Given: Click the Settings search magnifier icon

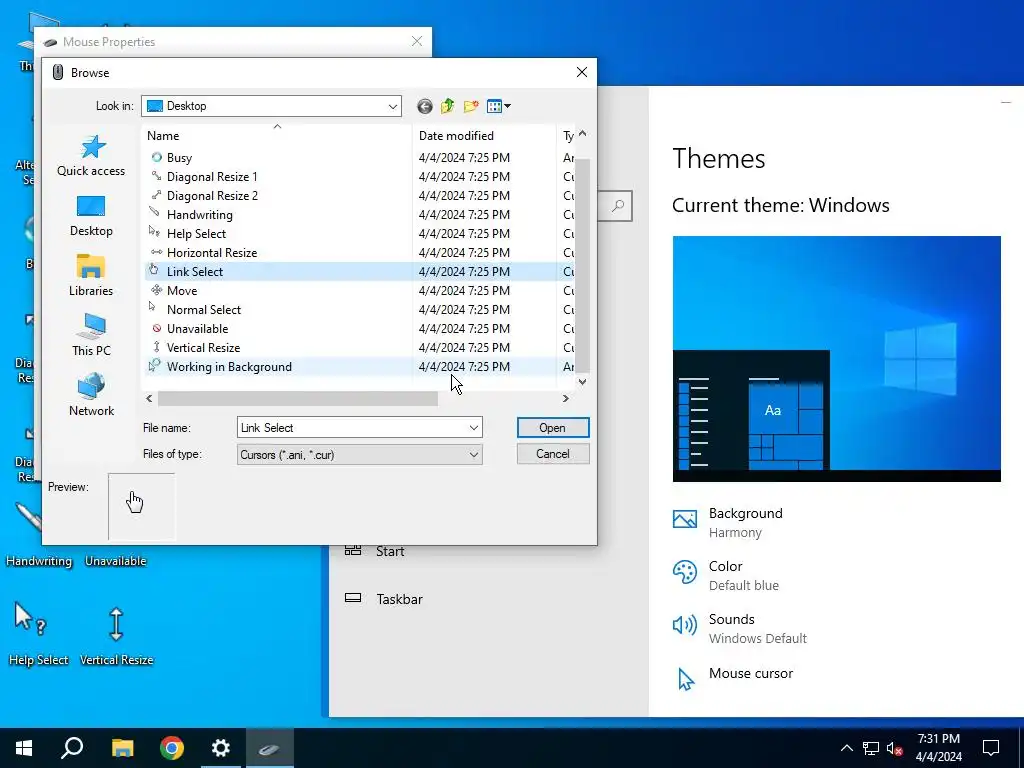Looking at the screenshot, I should [617, 206].
